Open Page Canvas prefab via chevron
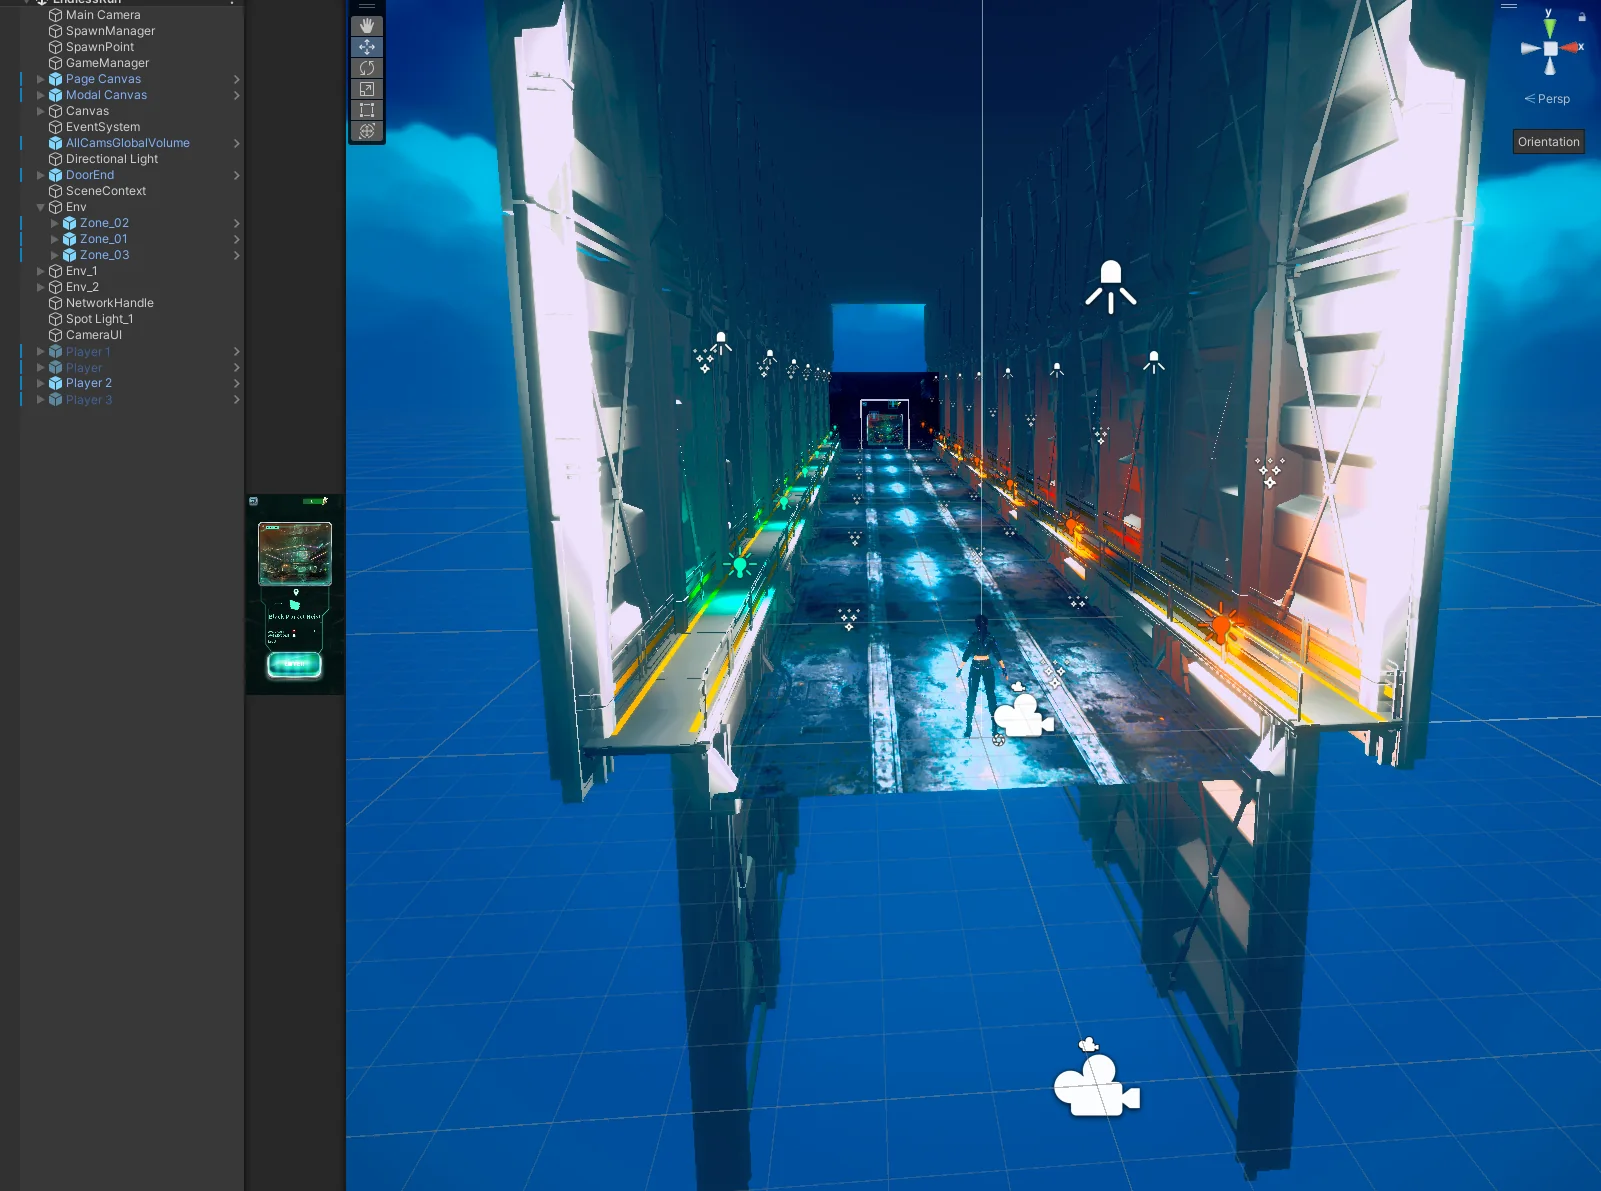 click(x=237, y=79)
